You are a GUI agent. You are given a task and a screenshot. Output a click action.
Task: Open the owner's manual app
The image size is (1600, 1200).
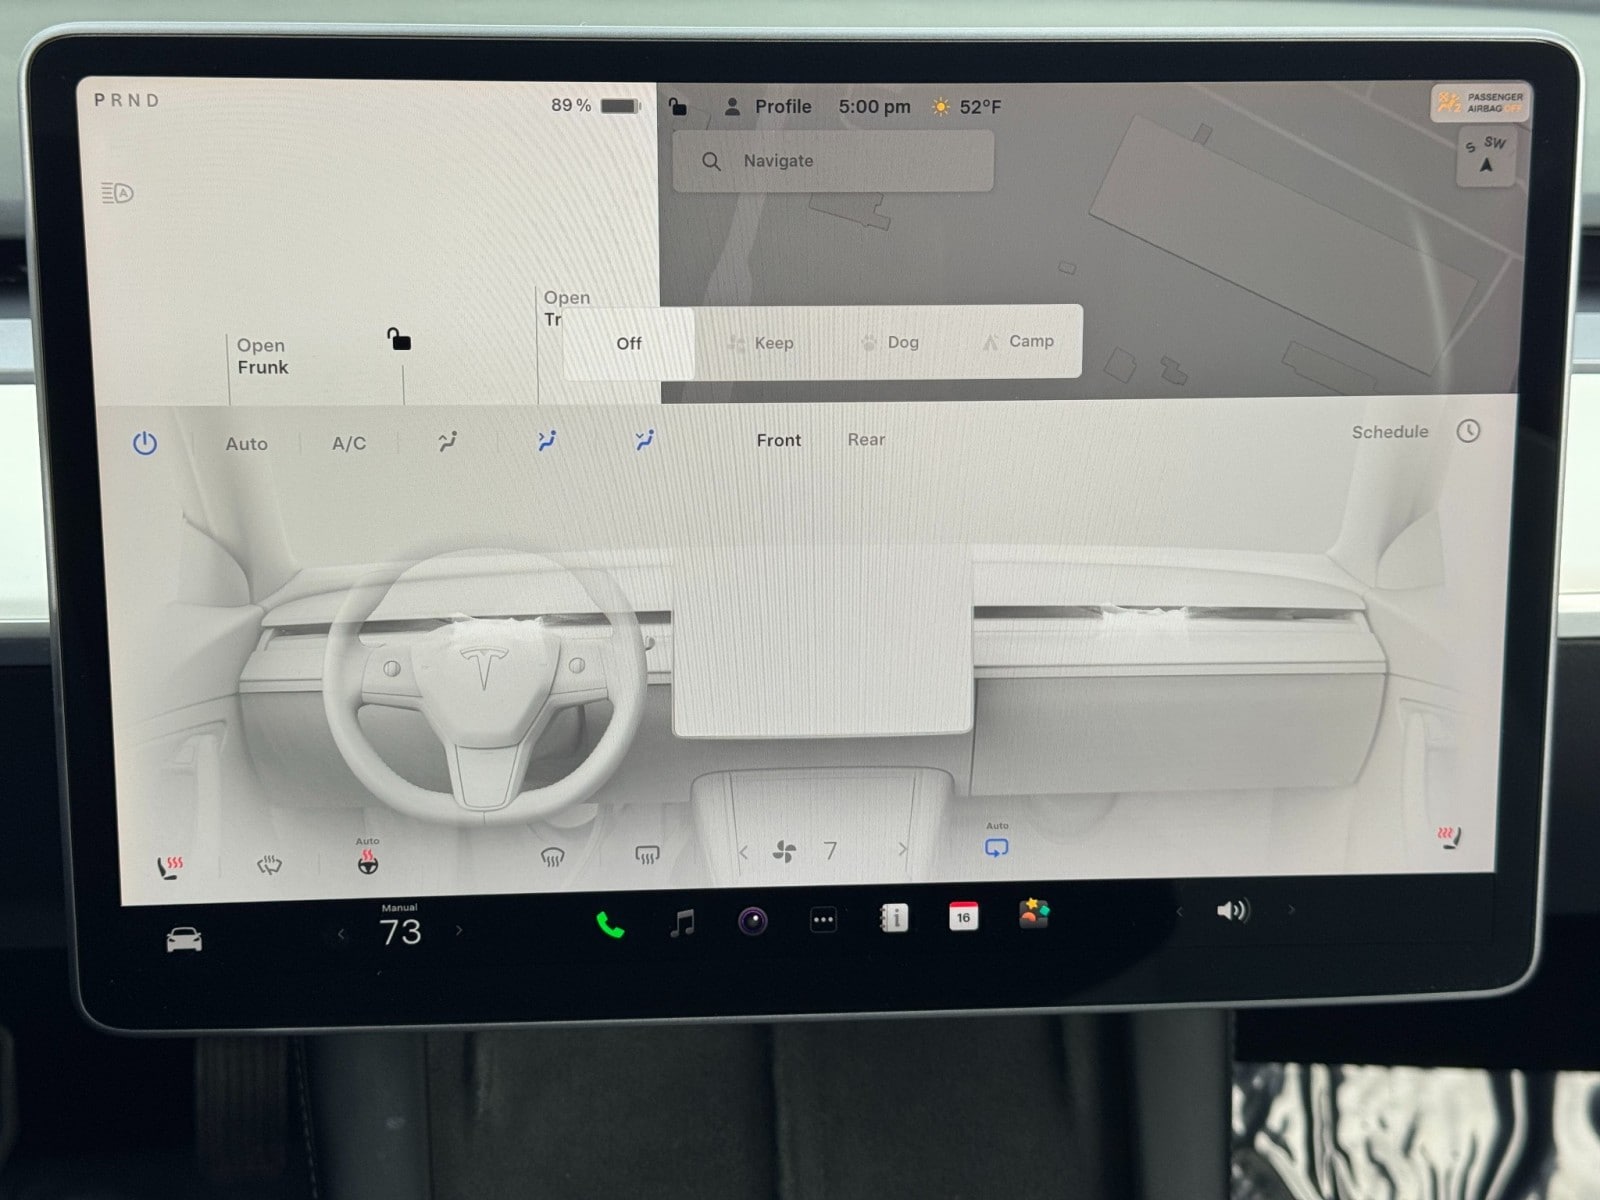[893, 918]
